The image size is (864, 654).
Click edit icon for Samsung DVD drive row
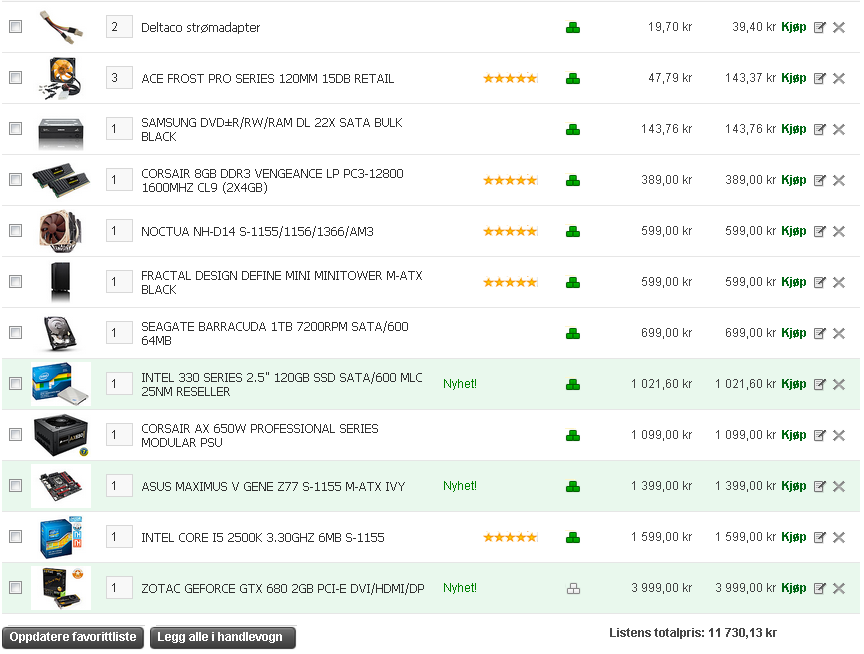[819, 129]
